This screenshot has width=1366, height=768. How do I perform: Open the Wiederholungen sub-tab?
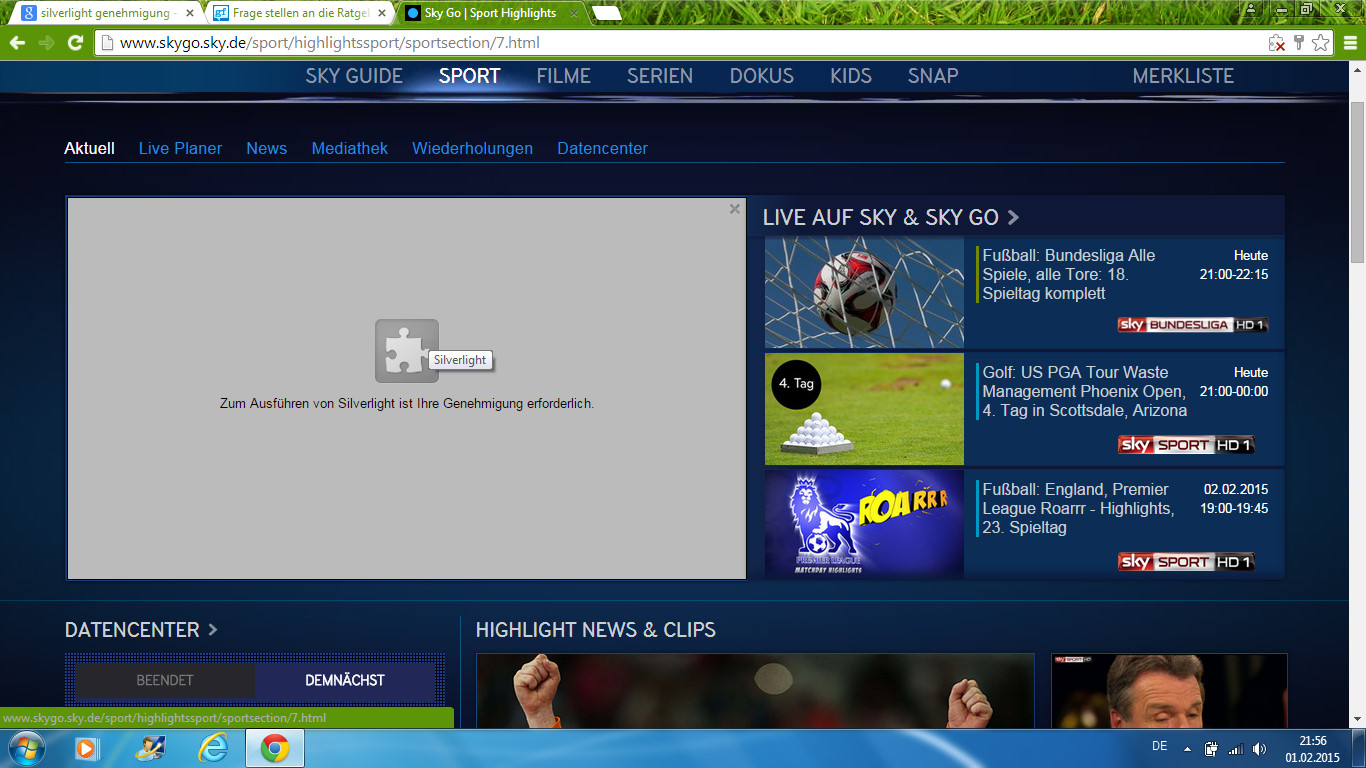(x=472, y=148)
